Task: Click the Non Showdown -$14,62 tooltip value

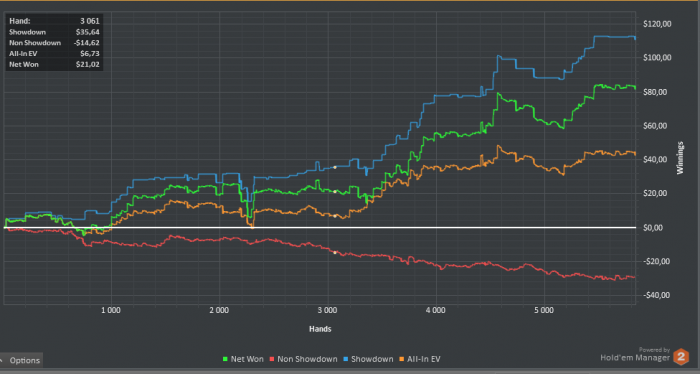Action: [87, 43]
